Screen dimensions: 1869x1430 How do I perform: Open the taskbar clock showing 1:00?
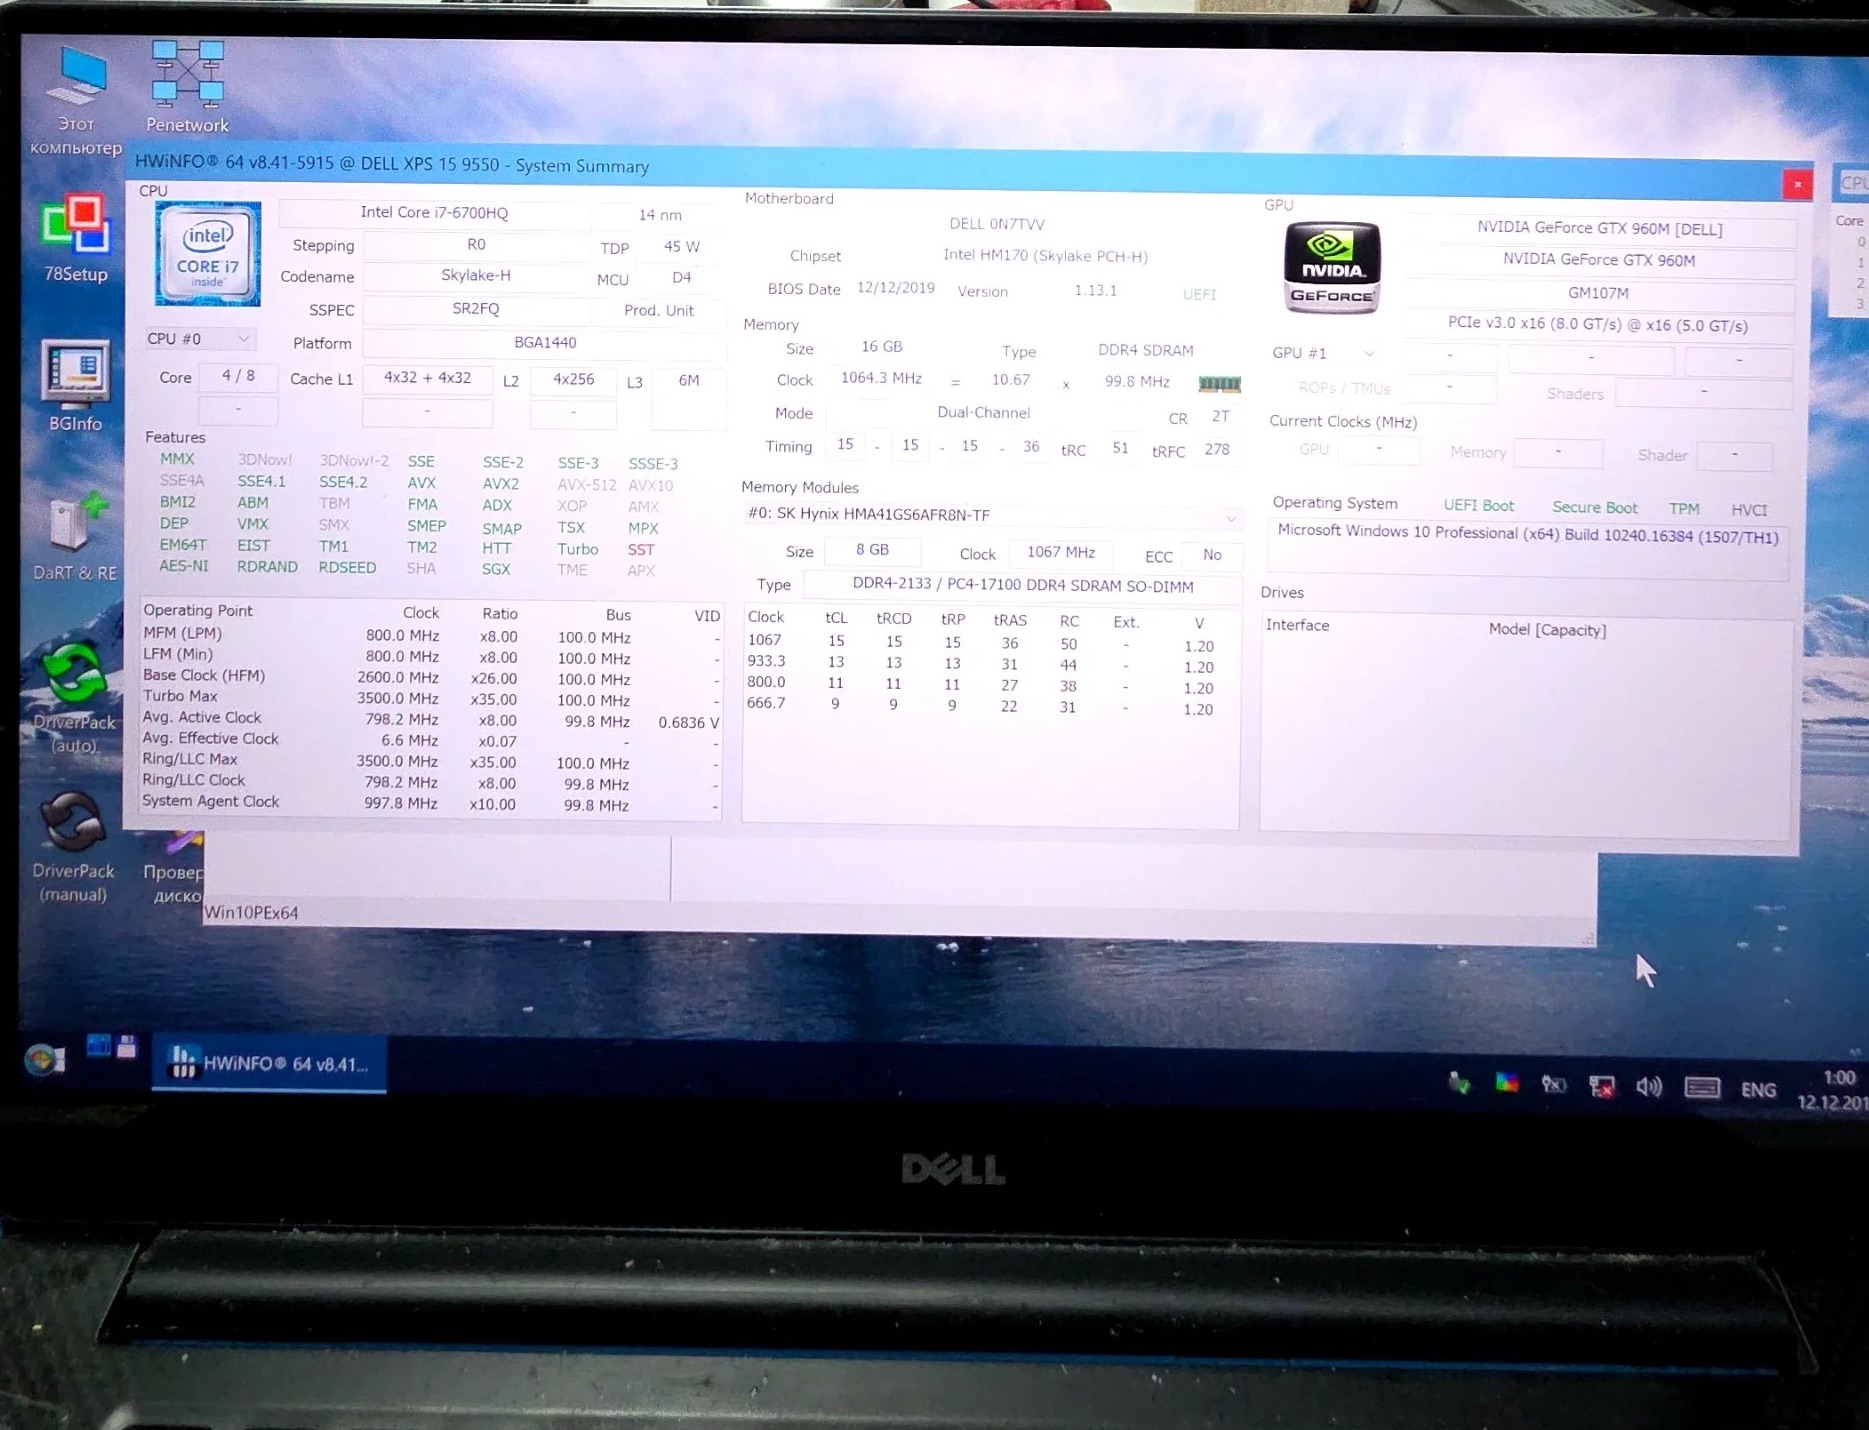[1834, 1090]
